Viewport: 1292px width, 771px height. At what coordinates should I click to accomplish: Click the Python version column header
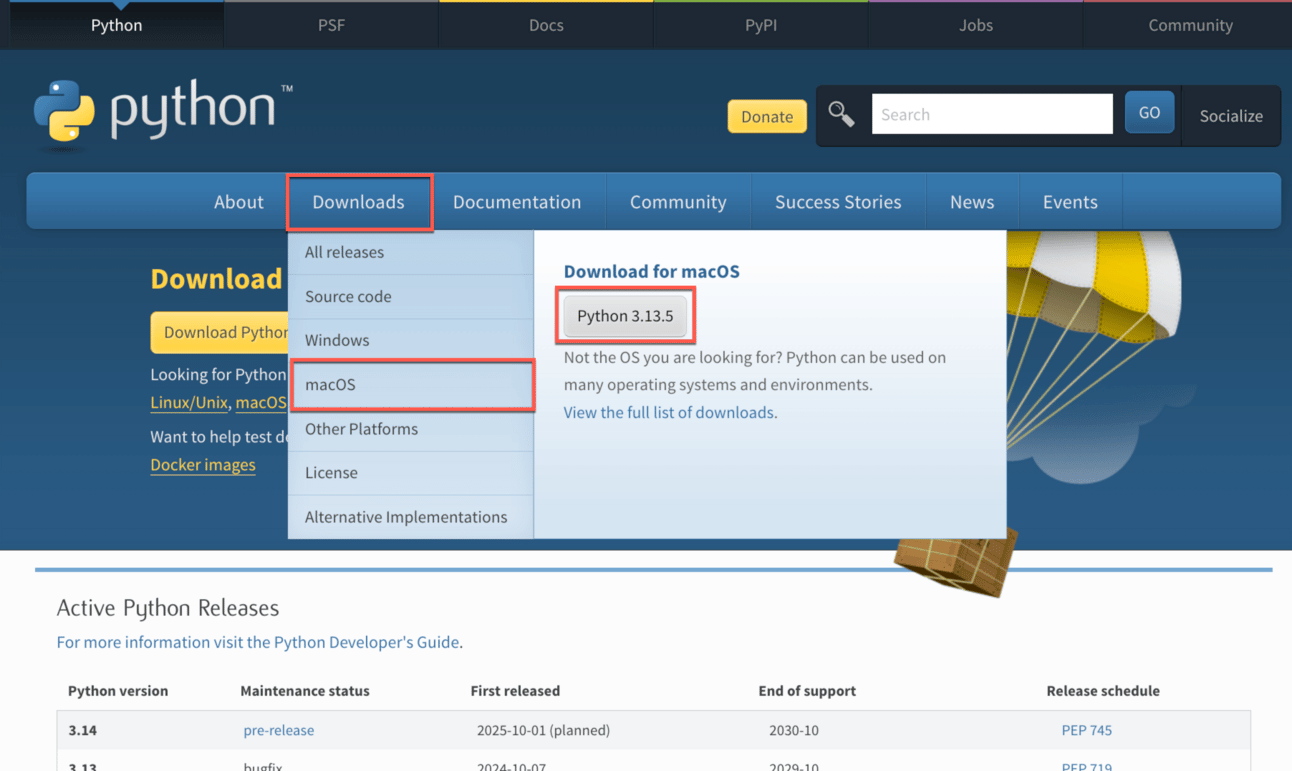(118, 691)
